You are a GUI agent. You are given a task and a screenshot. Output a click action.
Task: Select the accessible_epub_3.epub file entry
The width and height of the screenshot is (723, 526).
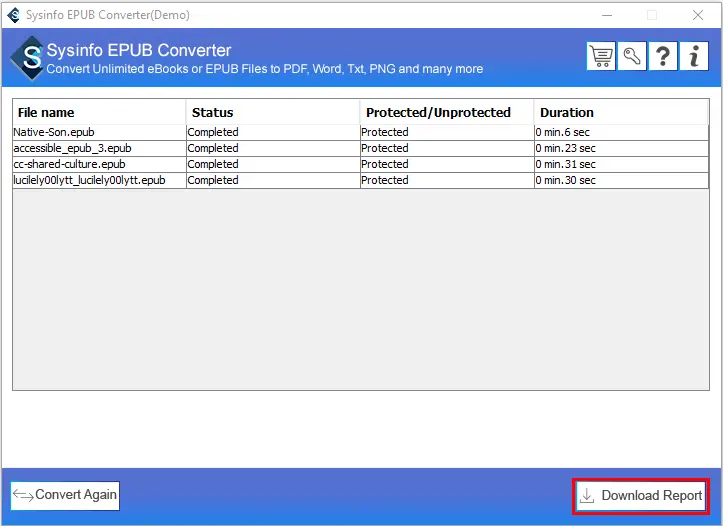pyautogui.click(x=72, y=148)
